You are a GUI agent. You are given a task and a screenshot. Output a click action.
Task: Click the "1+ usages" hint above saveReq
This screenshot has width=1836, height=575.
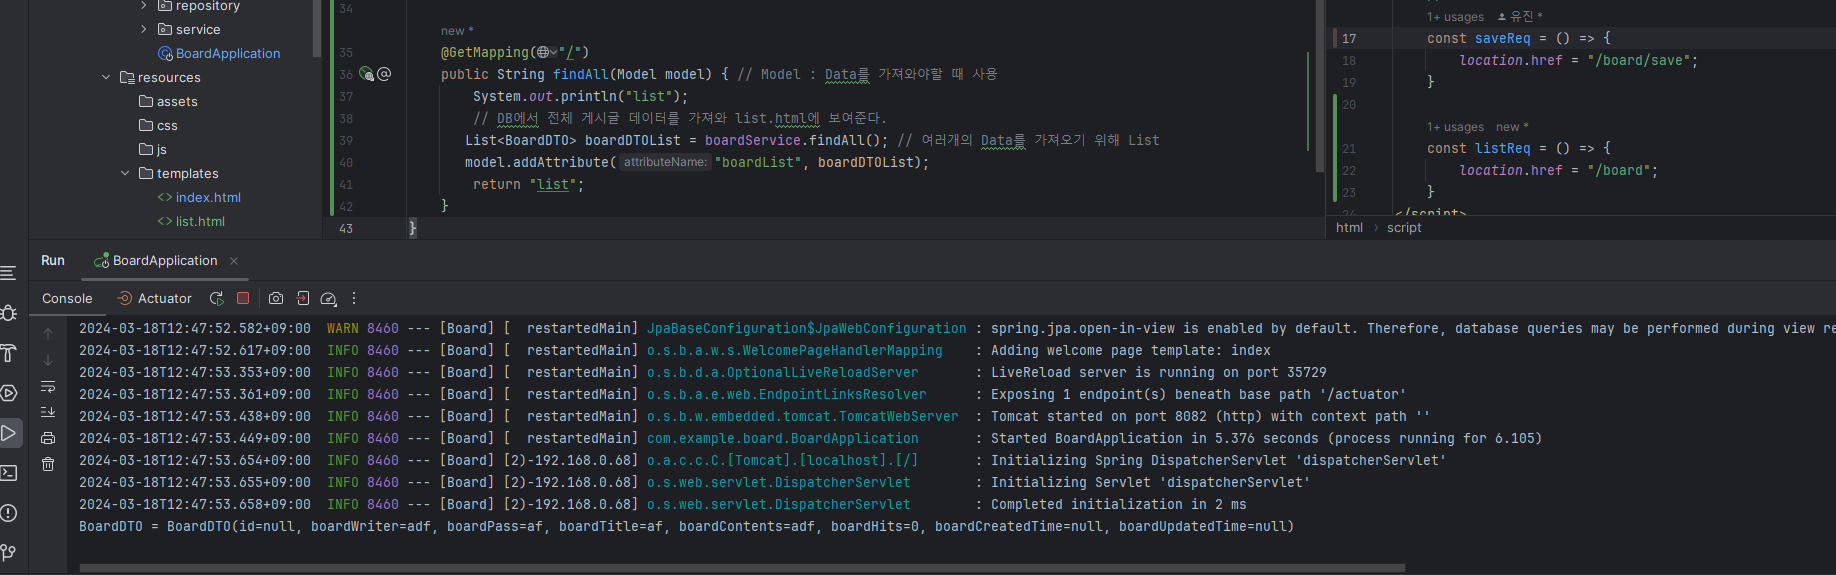[1455, 17]
